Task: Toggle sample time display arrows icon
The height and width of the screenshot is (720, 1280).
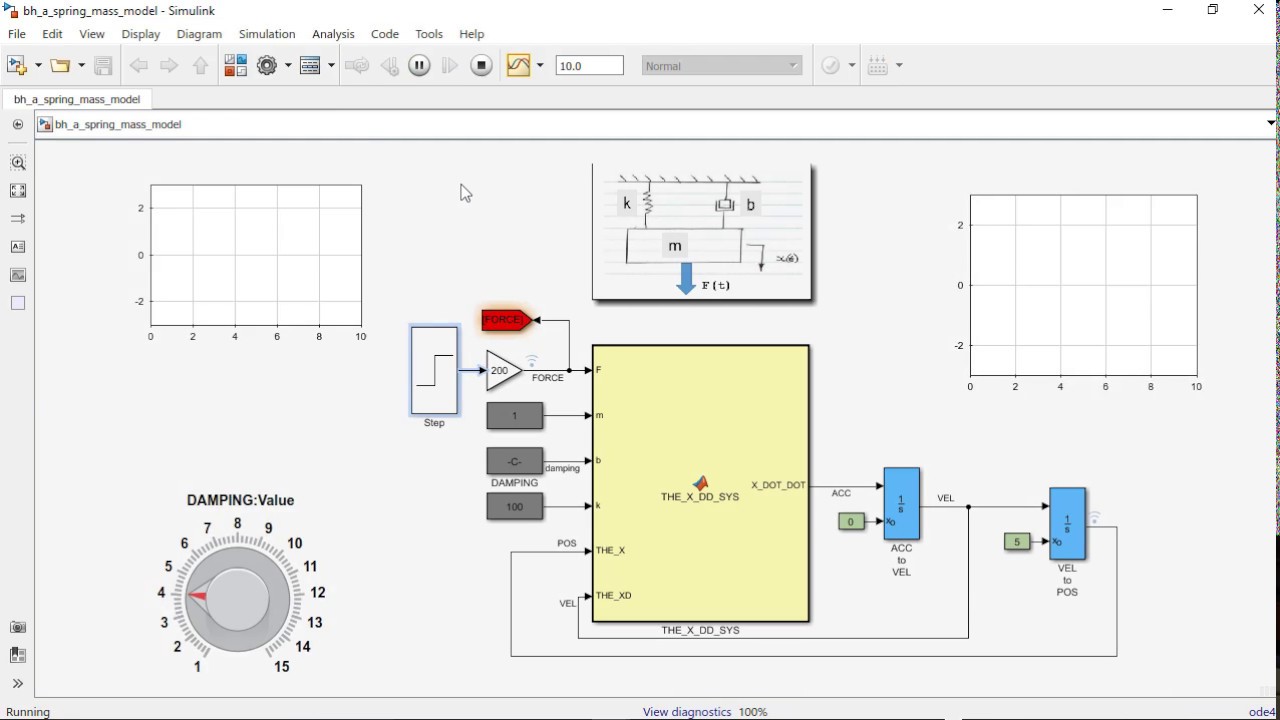Action: pos(18,219)
